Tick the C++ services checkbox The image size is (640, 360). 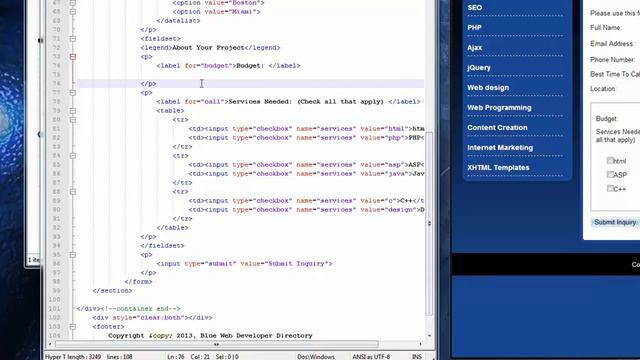click(610, 188)
